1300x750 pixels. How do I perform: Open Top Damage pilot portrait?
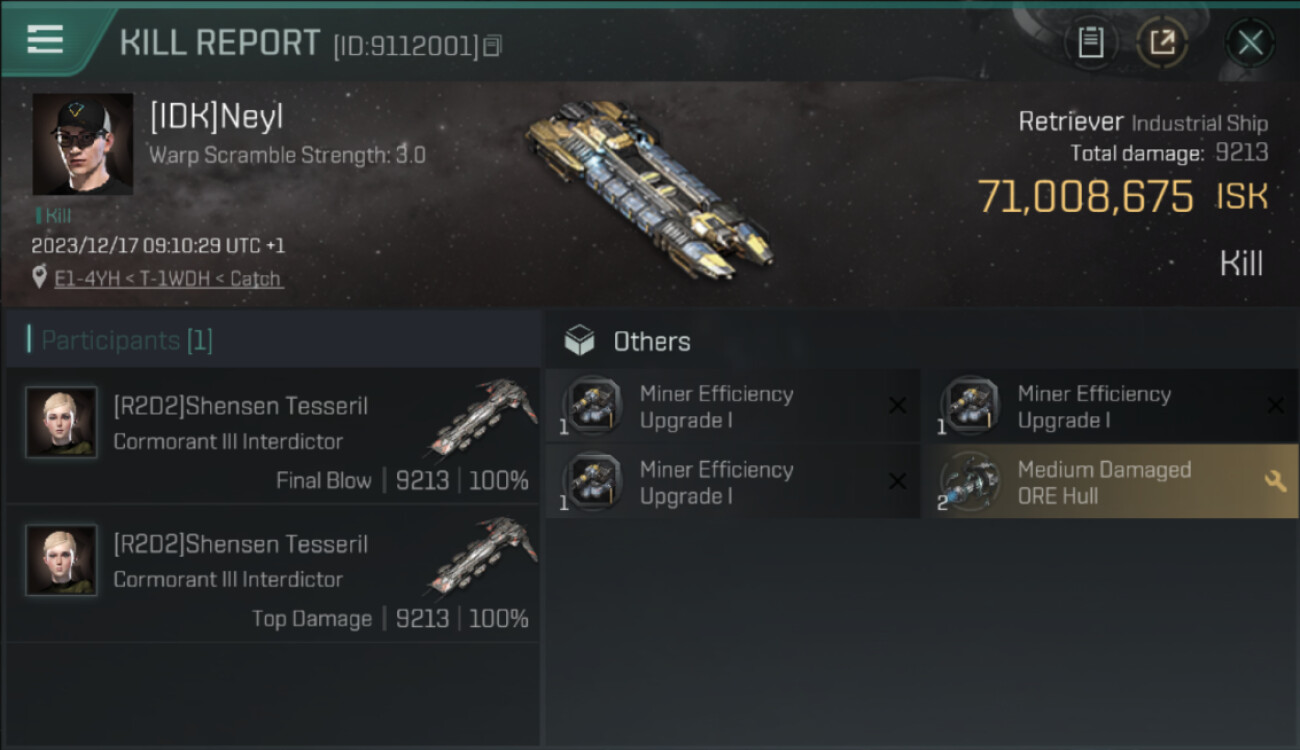pos(62,560)
